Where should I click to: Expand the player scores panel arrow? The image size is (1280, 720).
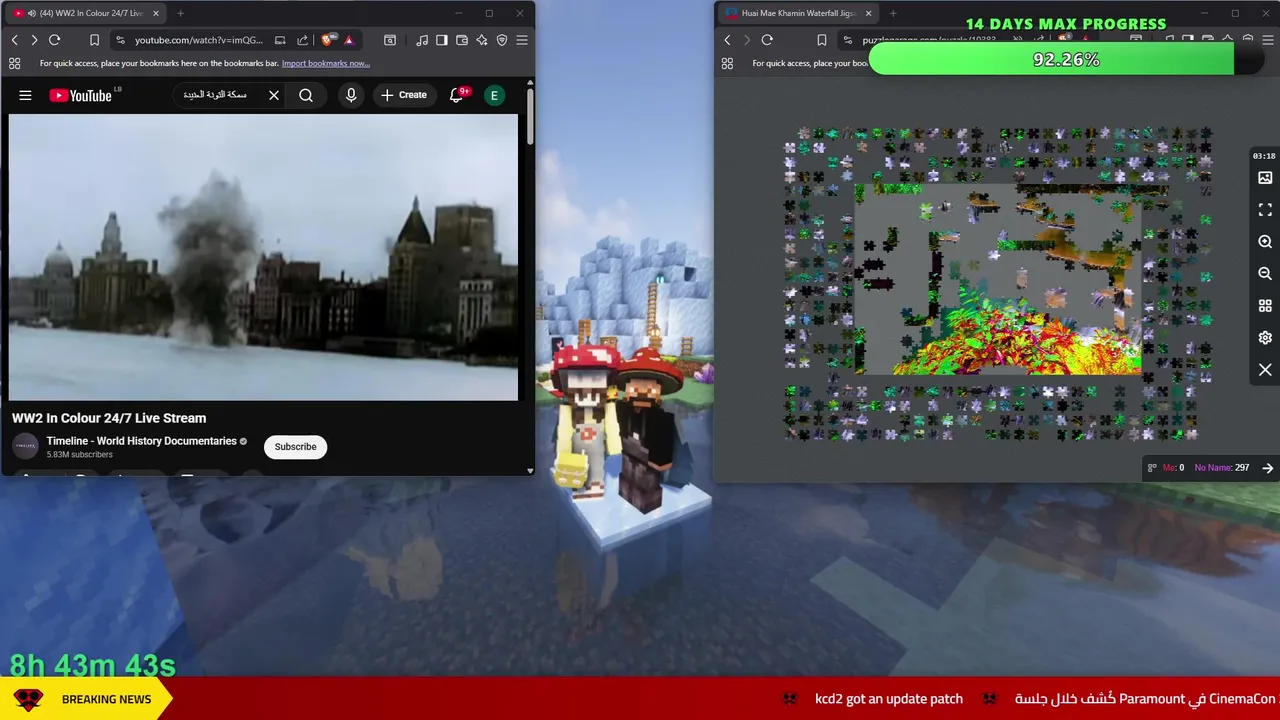tap(1267, 468)
